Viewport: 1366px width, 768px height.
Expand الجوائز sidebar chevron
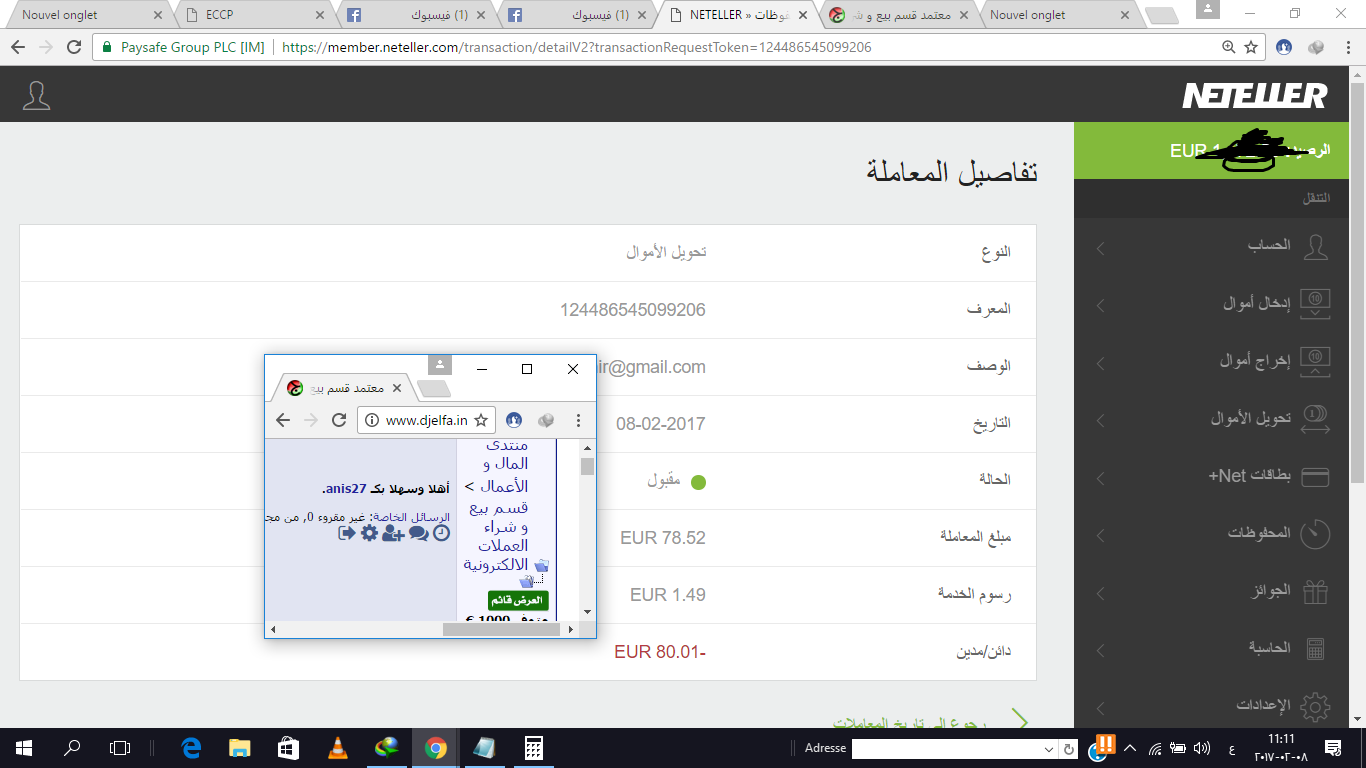click(x=1101, y=592)
